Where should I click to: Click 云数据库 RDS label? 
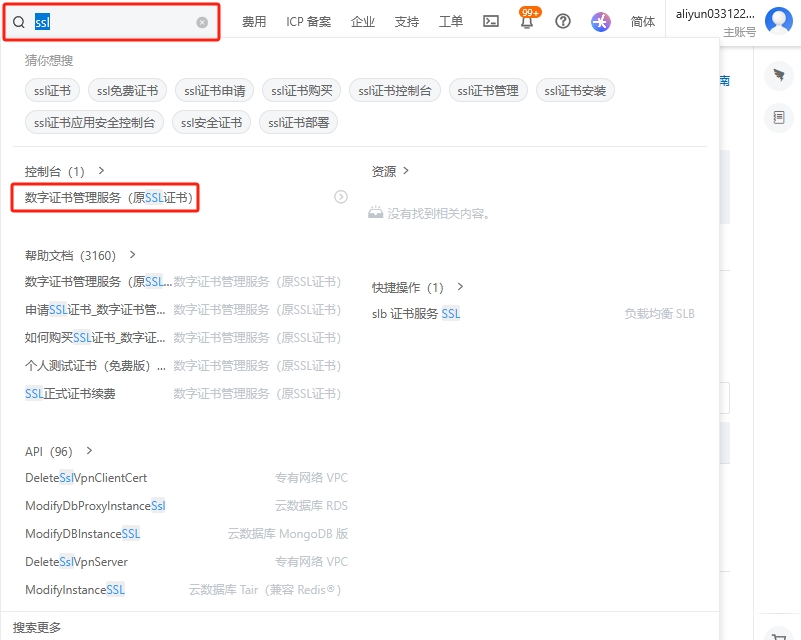click(311, 506)
